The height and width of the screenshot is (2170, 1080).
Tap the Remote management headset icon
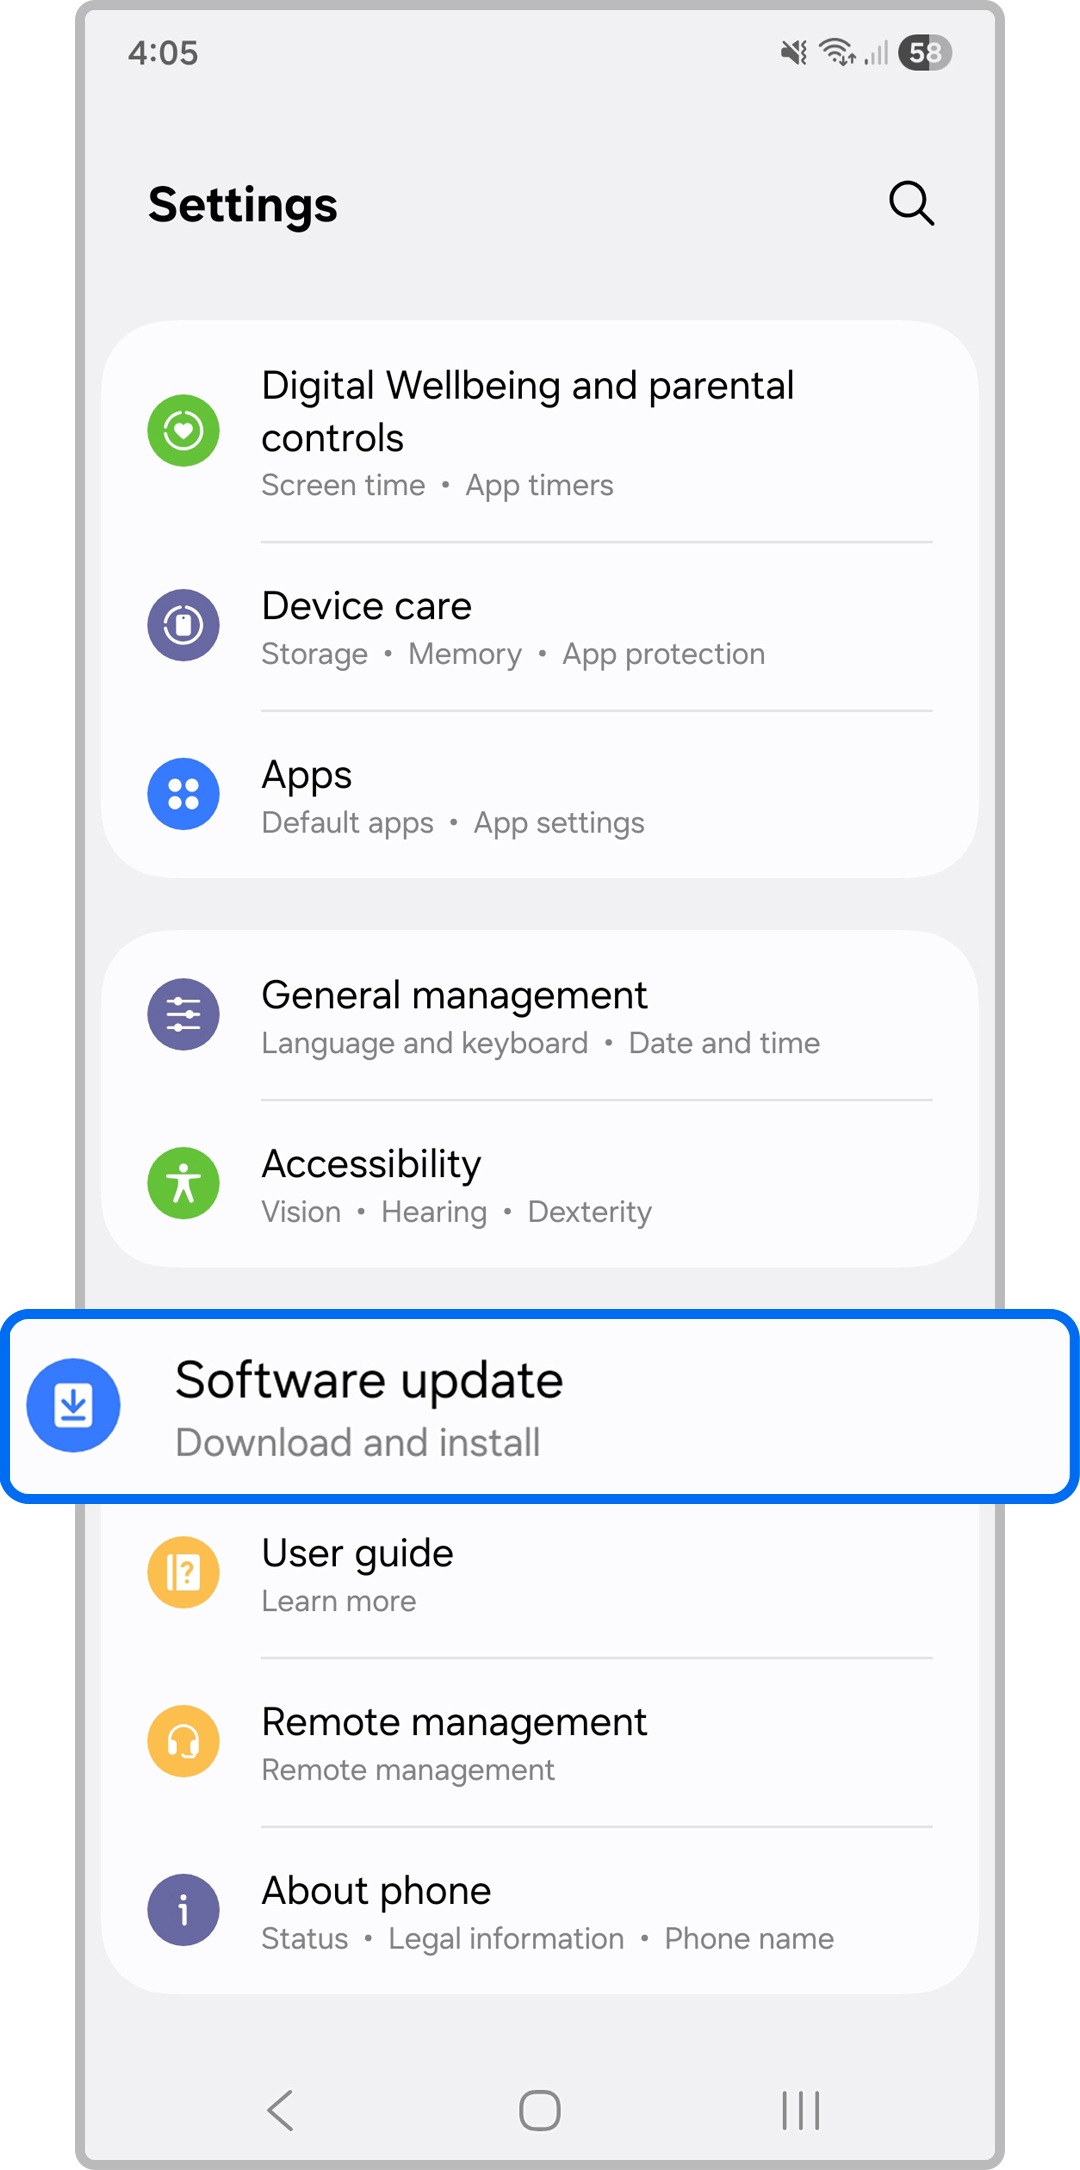pos(183,1741)
